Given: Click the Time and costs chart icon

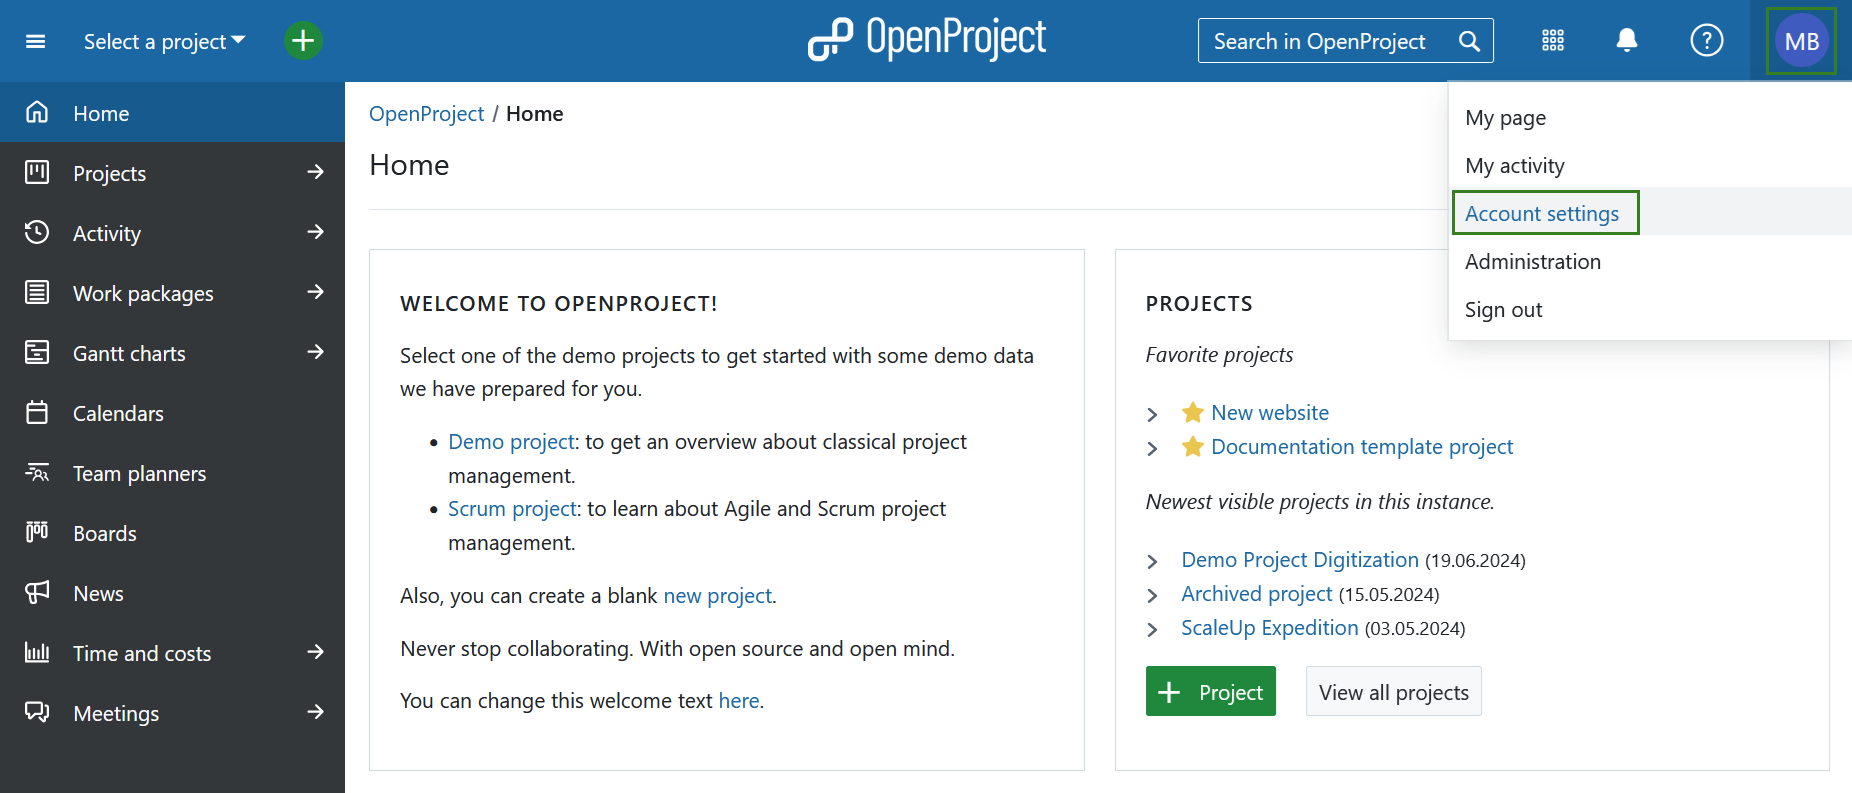Looking at the screenshot, I should click(37, 652).
